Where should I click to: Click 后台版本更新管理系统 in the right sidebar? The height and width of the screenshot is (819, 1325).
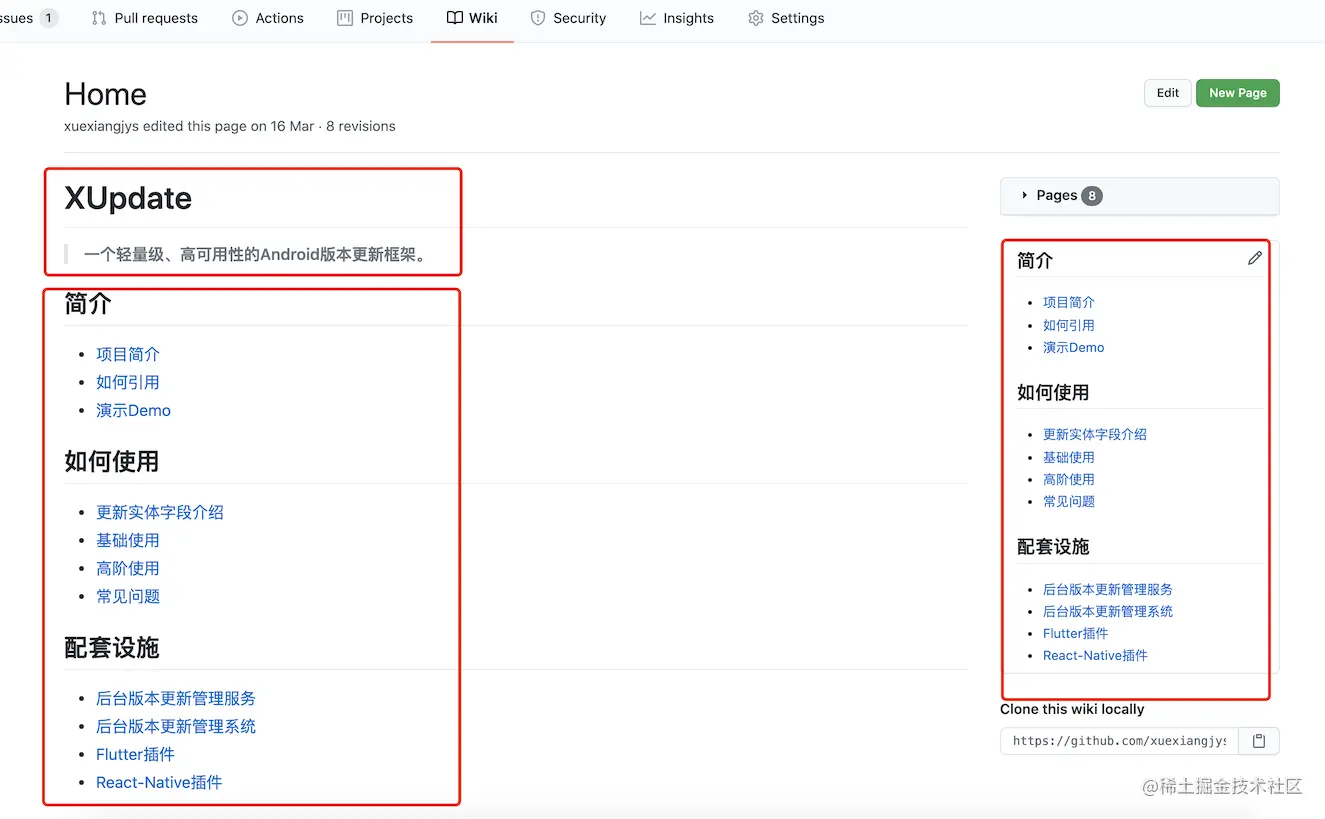(x=1108, y=611)
